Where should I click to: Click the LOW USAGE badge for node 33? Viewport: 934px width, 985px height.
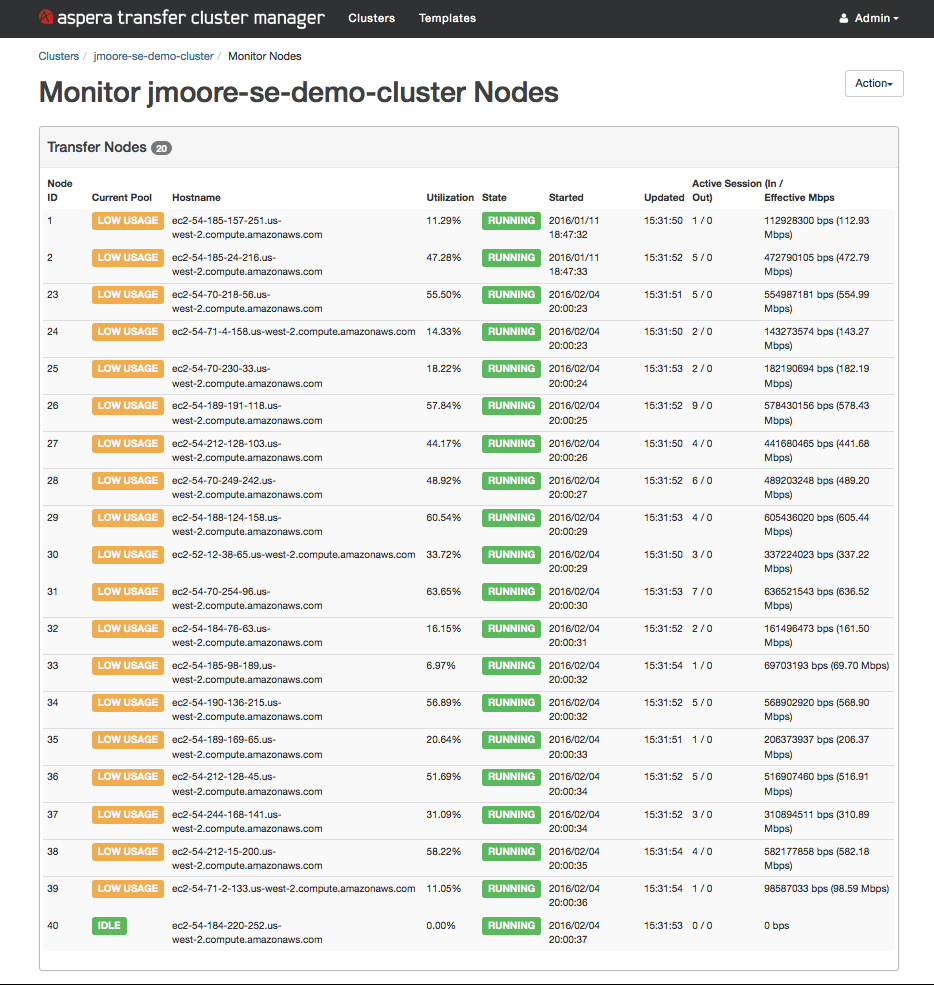(x=128, y=666)
